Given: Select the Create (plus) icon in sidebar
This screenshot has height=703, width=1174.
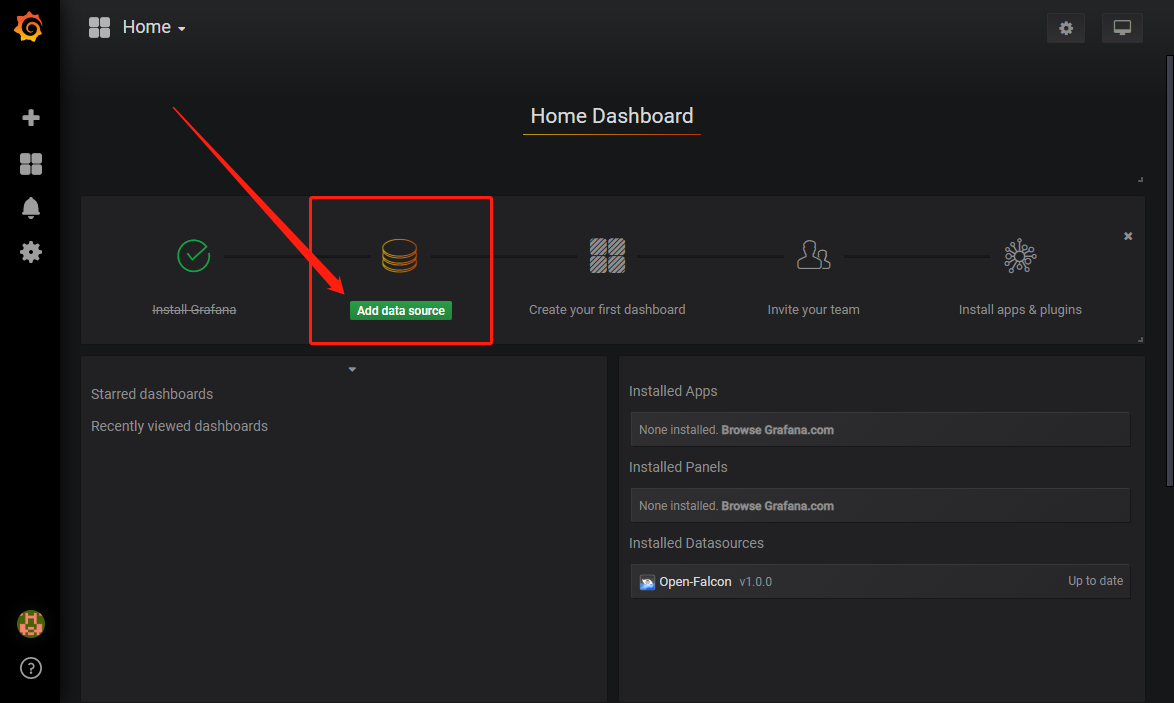Looking at the screenshot, I should click(30, 117).
